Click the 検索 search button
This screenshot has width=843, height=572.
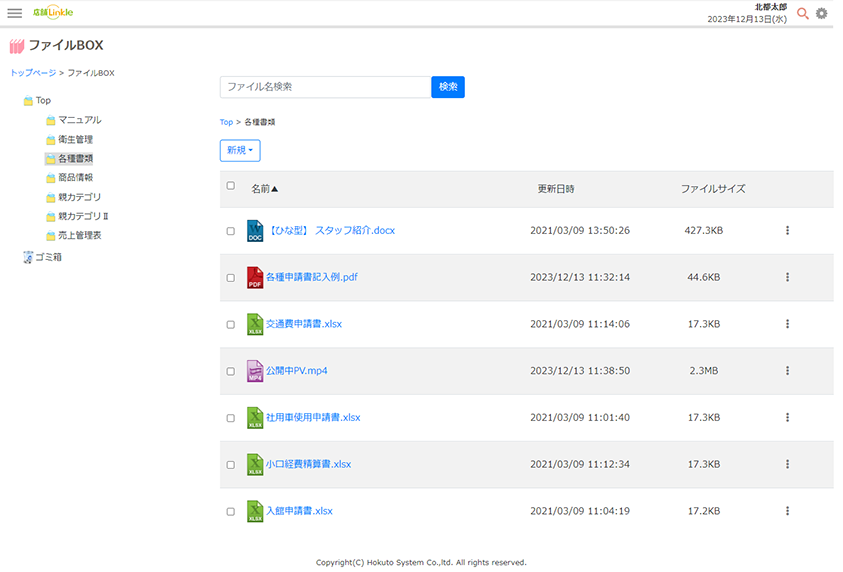[448, 87]
